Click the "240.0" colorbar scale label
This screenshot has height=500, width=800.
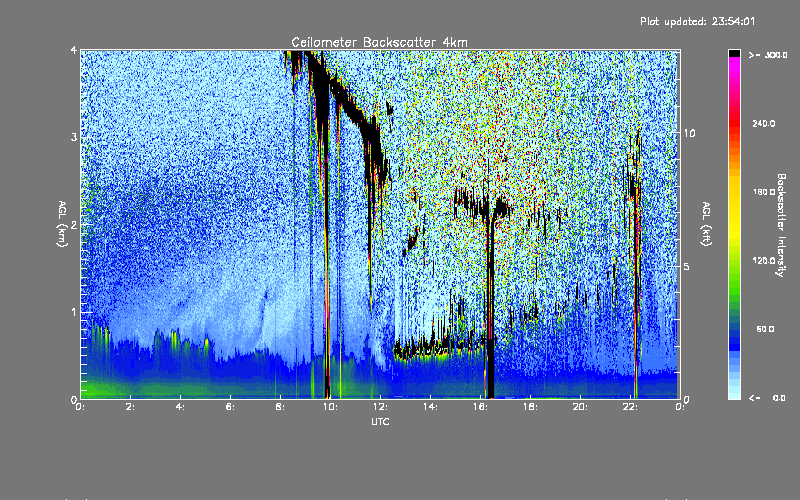[764, 123]
